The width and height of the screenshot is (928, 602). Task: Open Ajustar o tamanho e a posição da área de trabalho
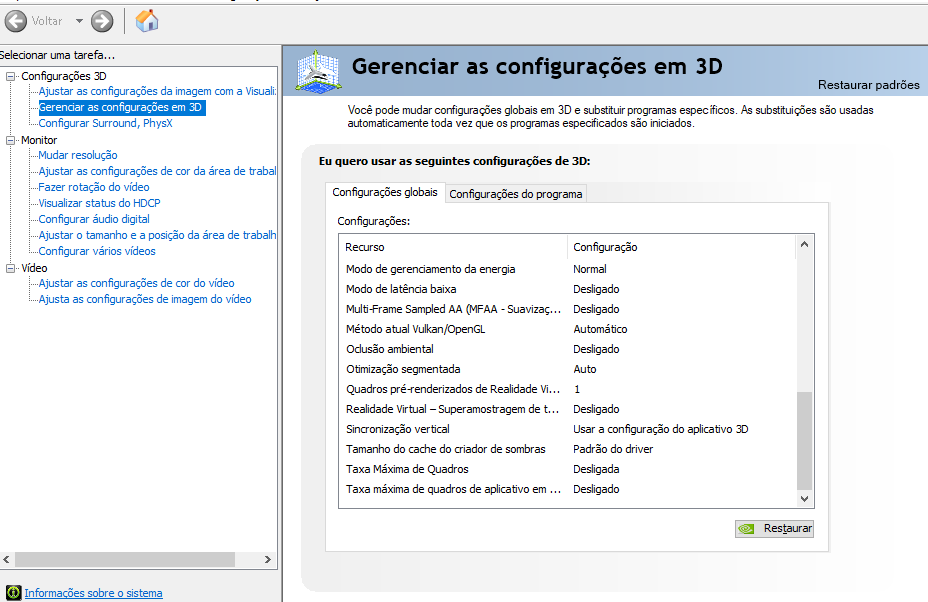(157, 235)
